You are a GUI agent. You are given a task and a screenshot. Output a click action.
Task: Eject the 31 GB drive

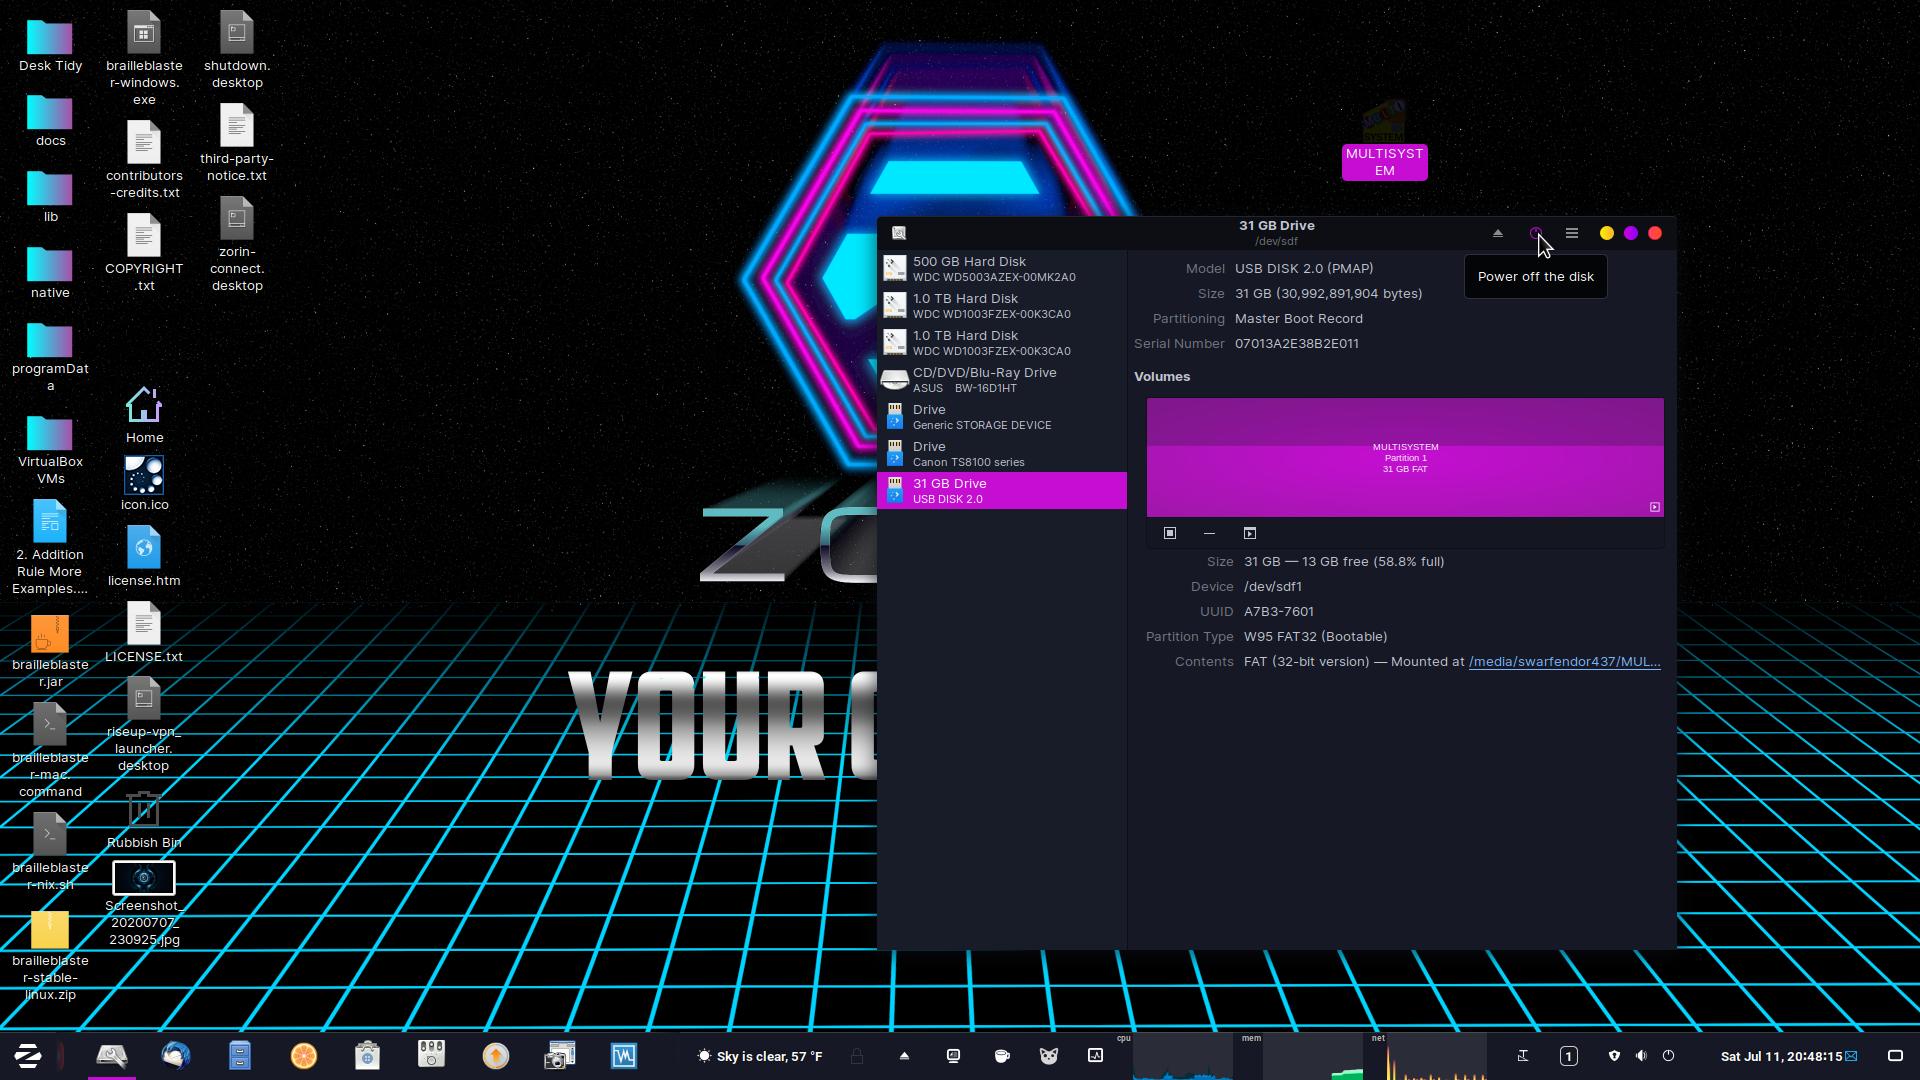click(1497, 233)
